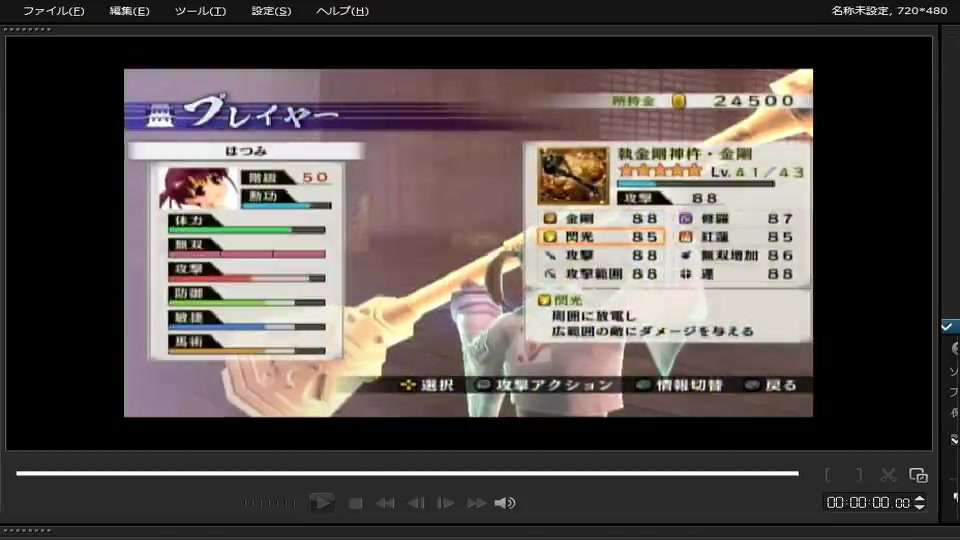The image size is (960, 540).
Task: Click the down arrow on right panel edge
Action: (x=954, y=440)
